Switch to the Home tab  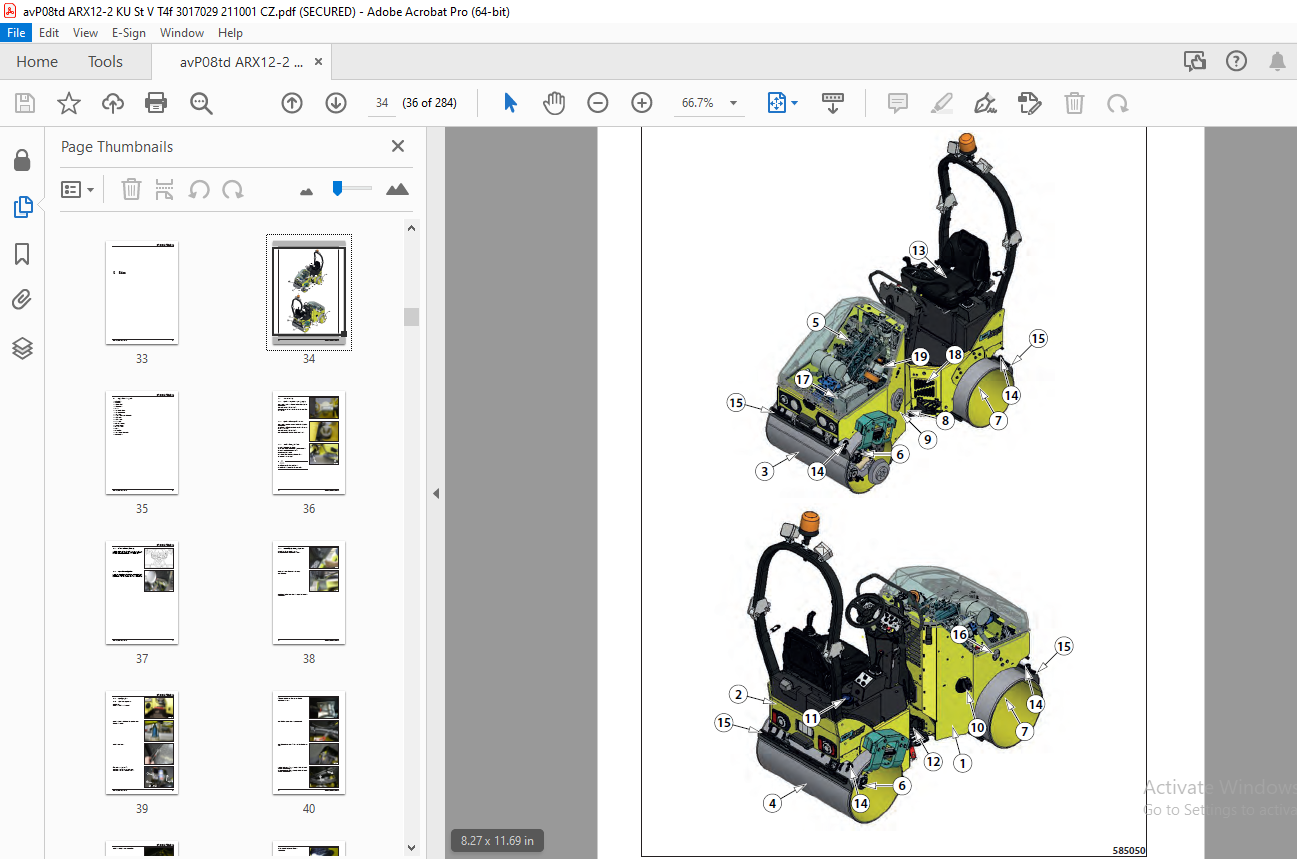click(x=37, y=61)
